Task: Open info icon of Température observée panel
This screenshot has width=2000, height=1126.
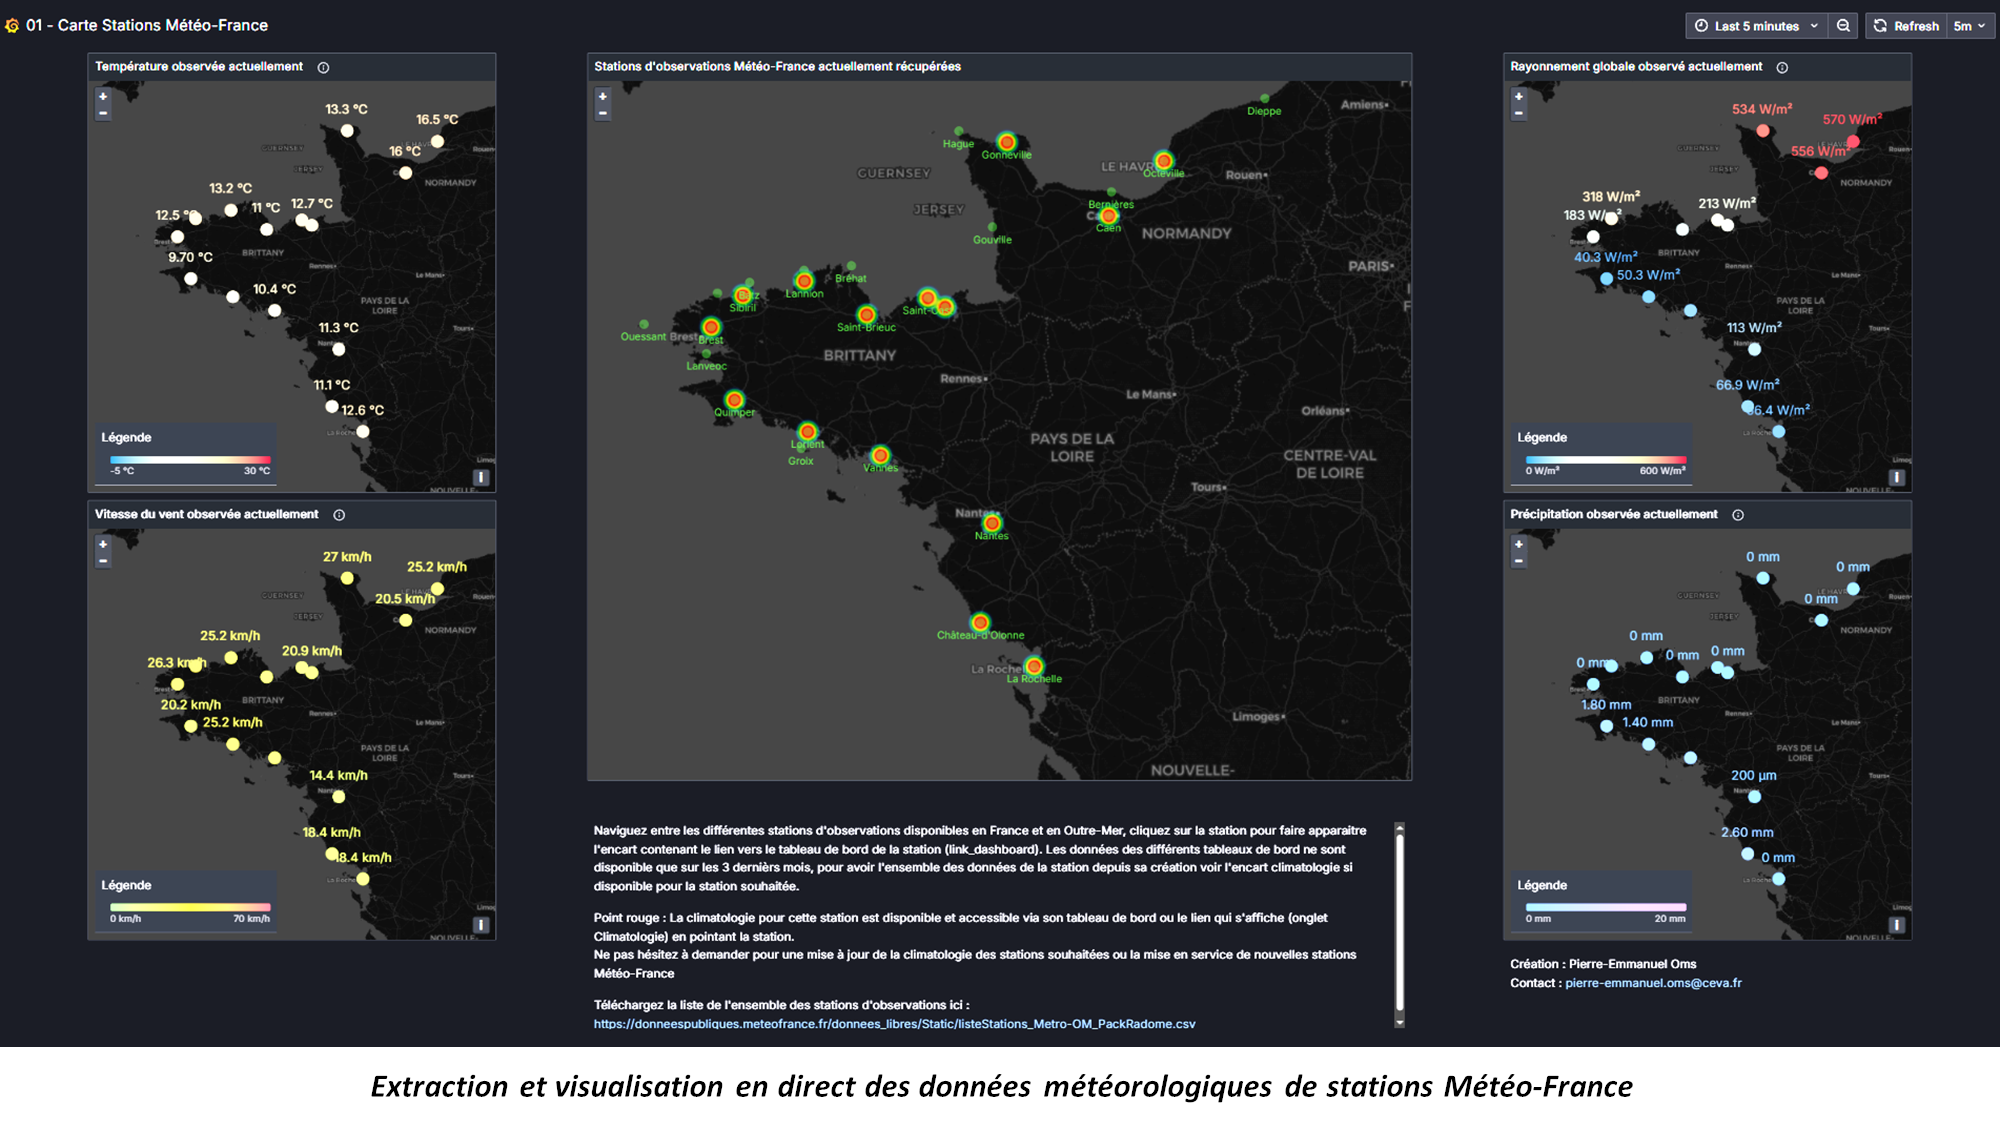Action: pyautogui.click(x=323, y=68)
